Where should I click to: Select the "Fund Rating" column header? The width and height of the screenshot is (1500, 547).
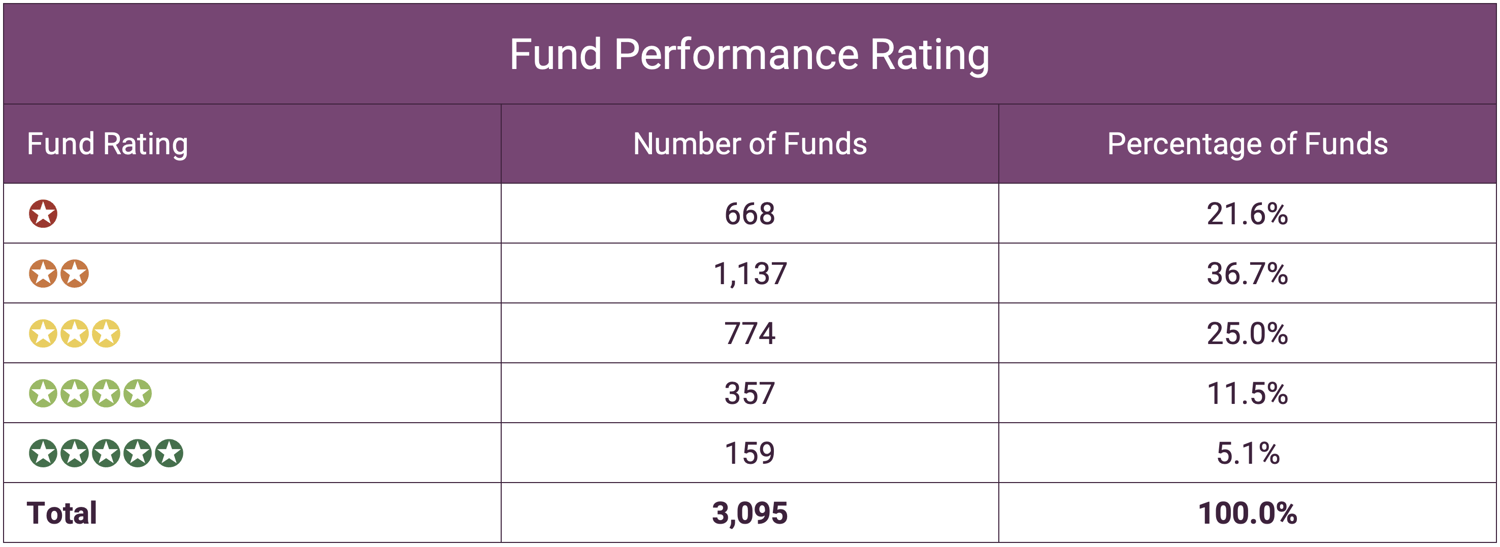pyautogui.click(x=107, y=144)
